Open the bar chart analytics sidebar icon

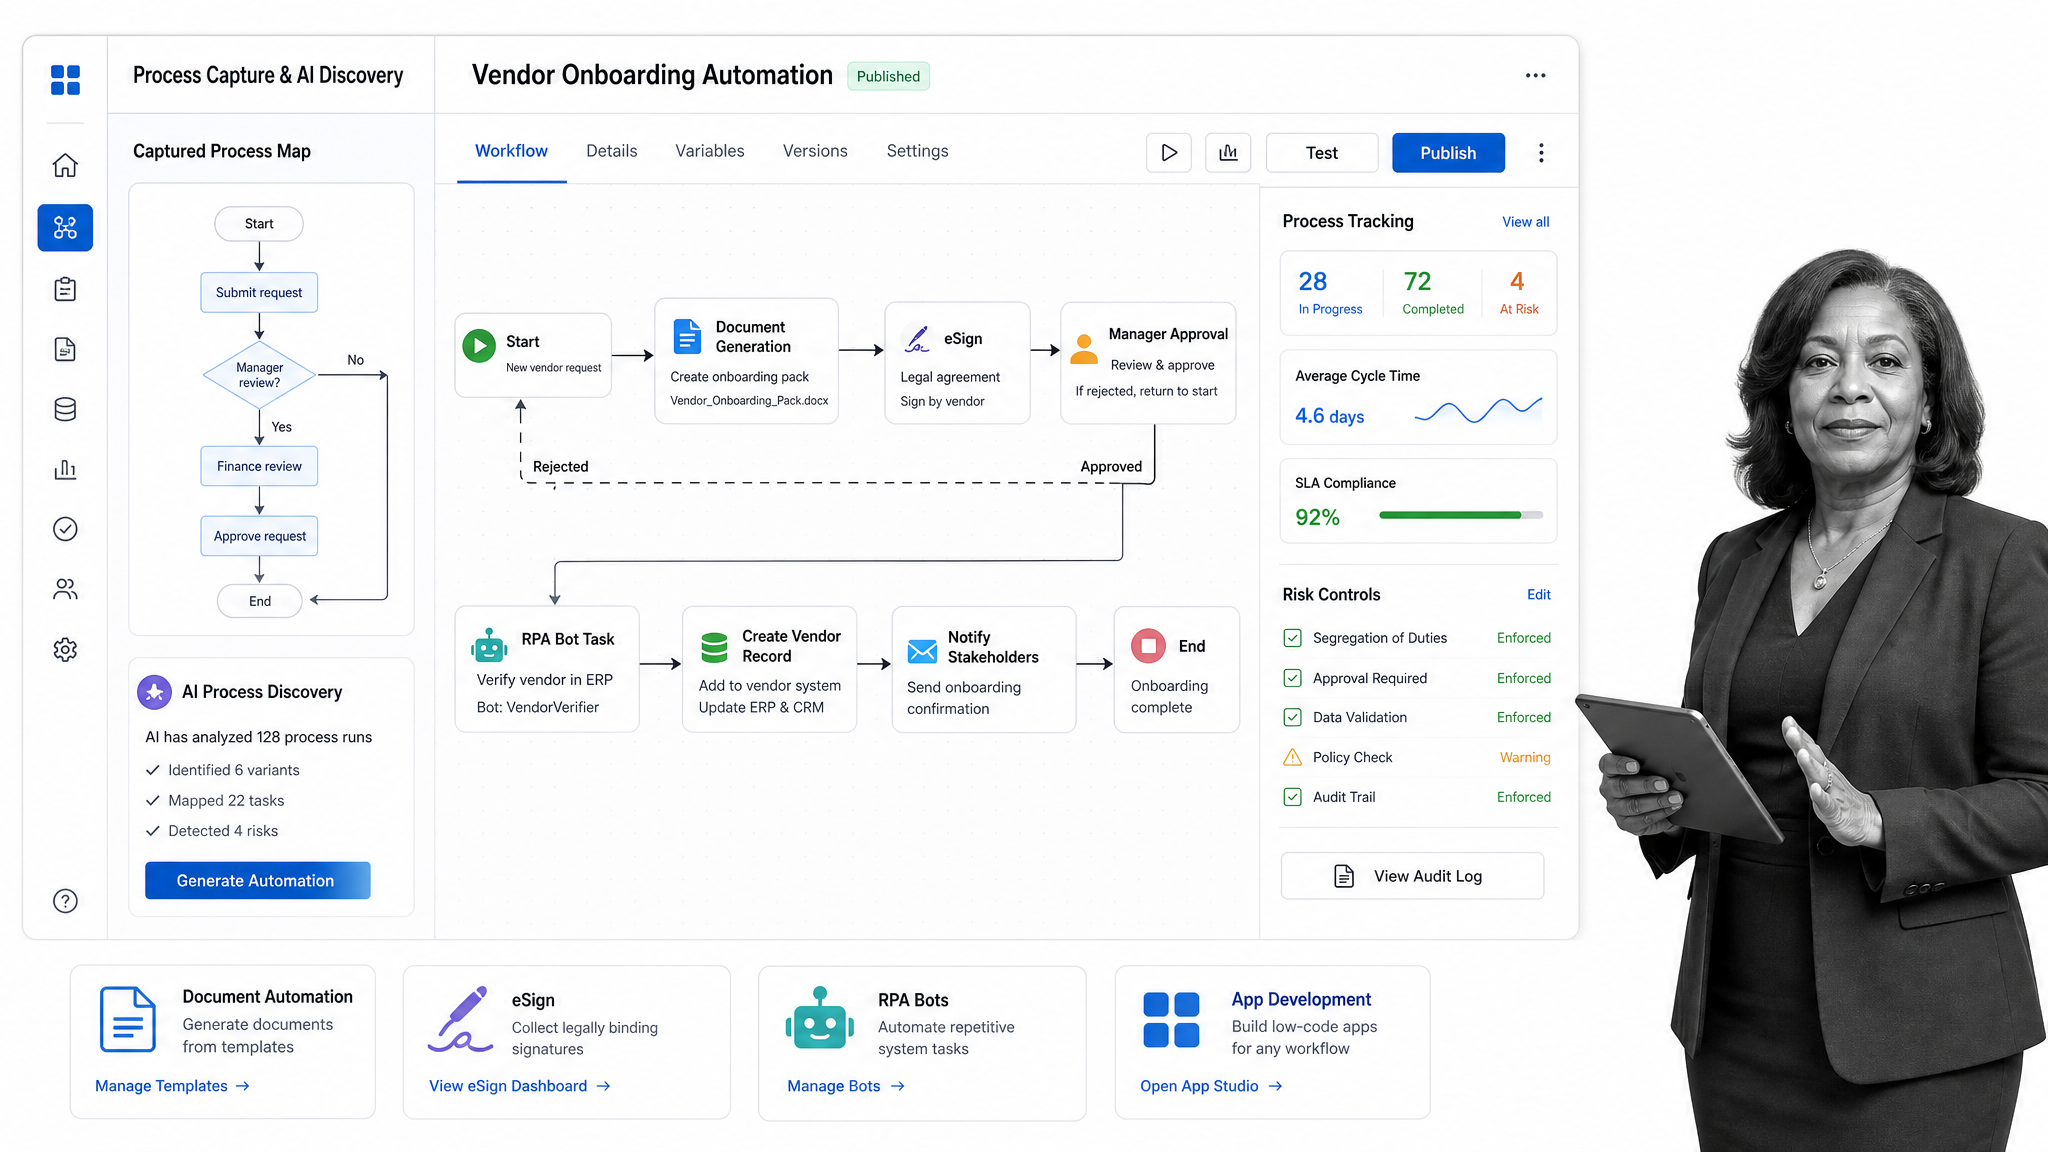65,469
